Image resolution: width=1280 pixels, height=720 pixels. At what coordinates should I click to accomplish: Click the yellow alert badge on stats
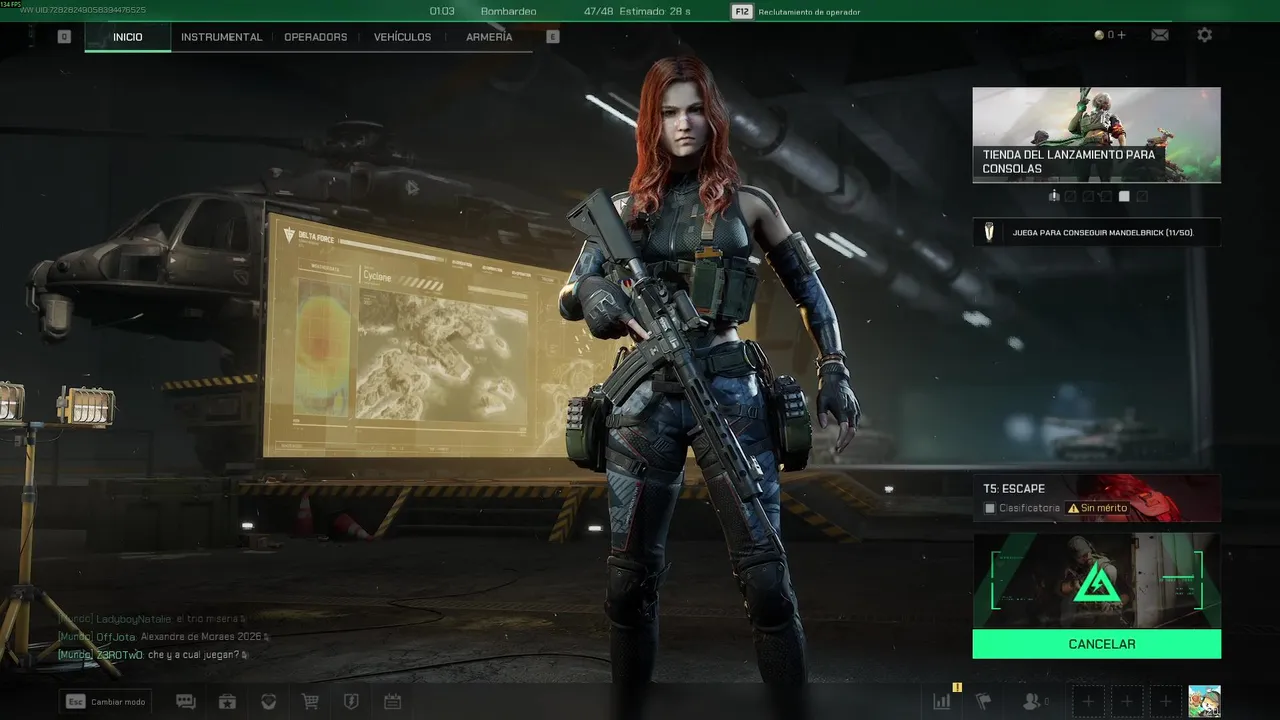[x=957, y=687]
